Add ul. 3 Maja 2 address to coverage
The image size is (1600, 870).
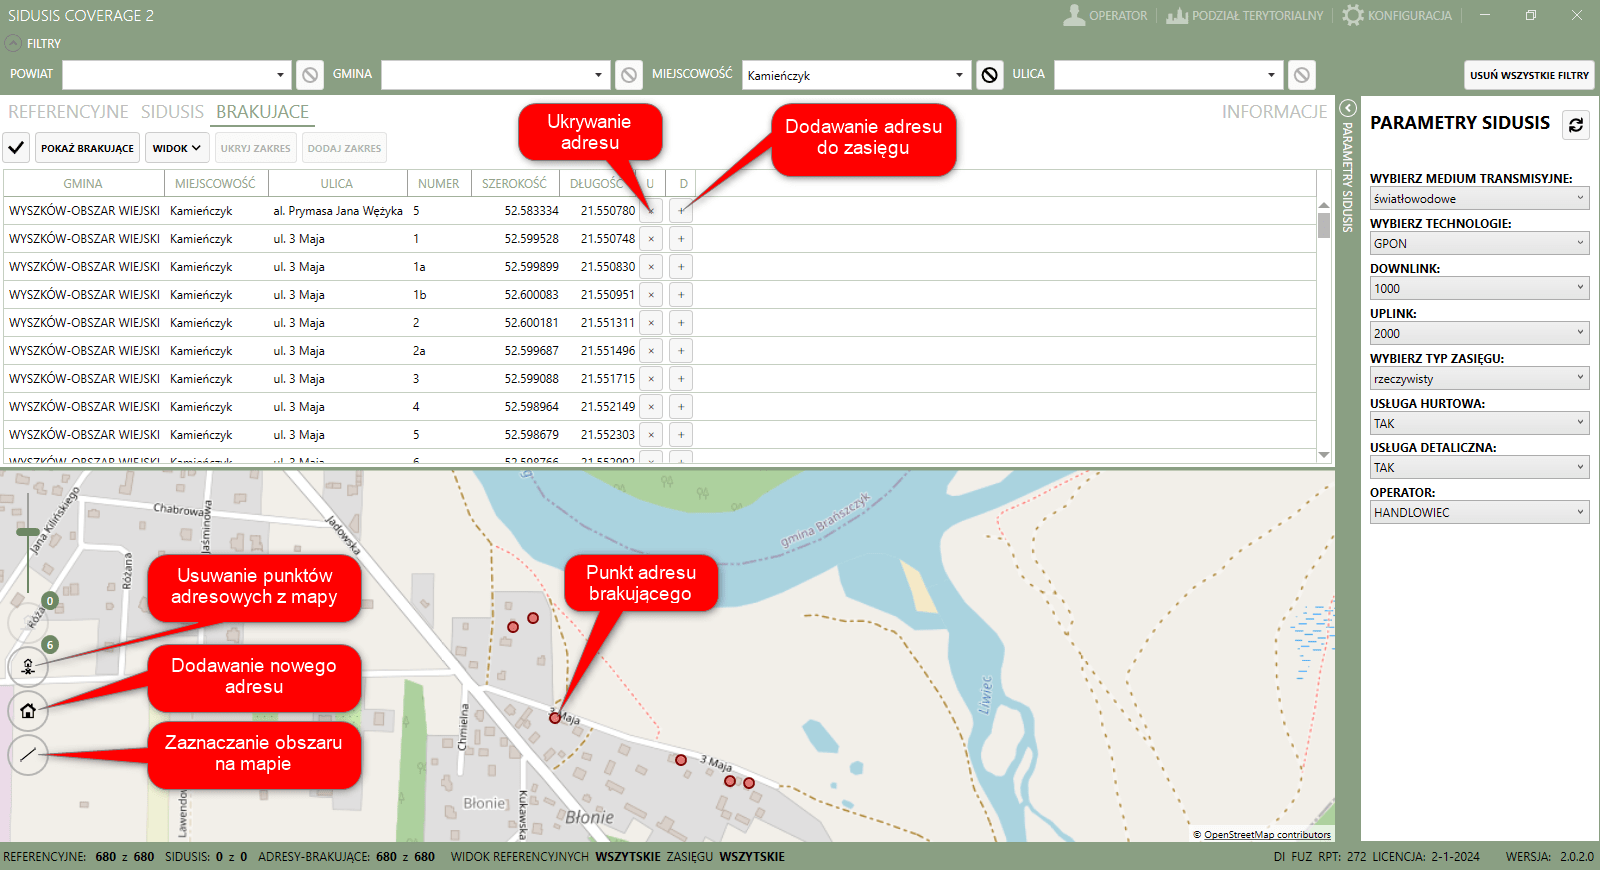681,323
